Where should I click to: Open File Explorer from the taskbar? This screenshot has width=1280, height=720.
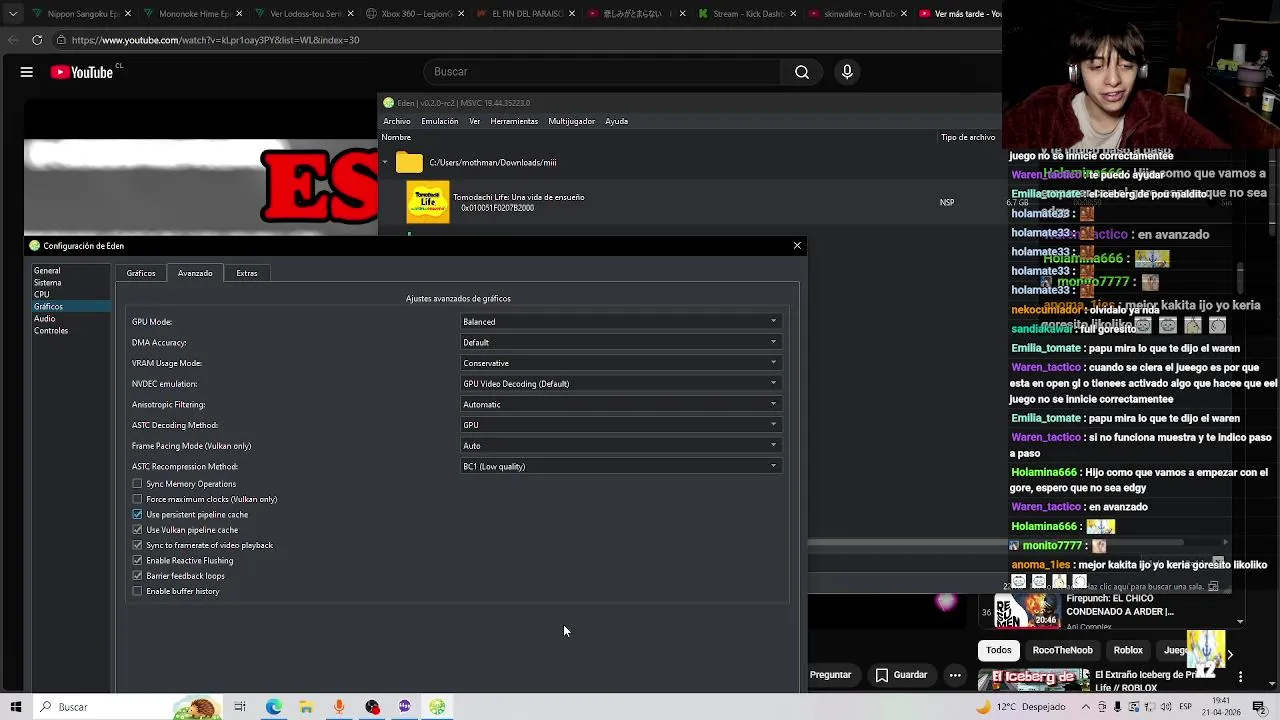306,707
